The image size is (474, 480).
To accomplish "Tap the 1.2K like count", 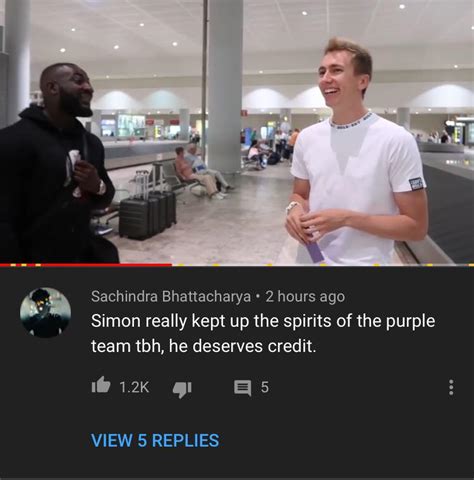I will tap(134, 387).
